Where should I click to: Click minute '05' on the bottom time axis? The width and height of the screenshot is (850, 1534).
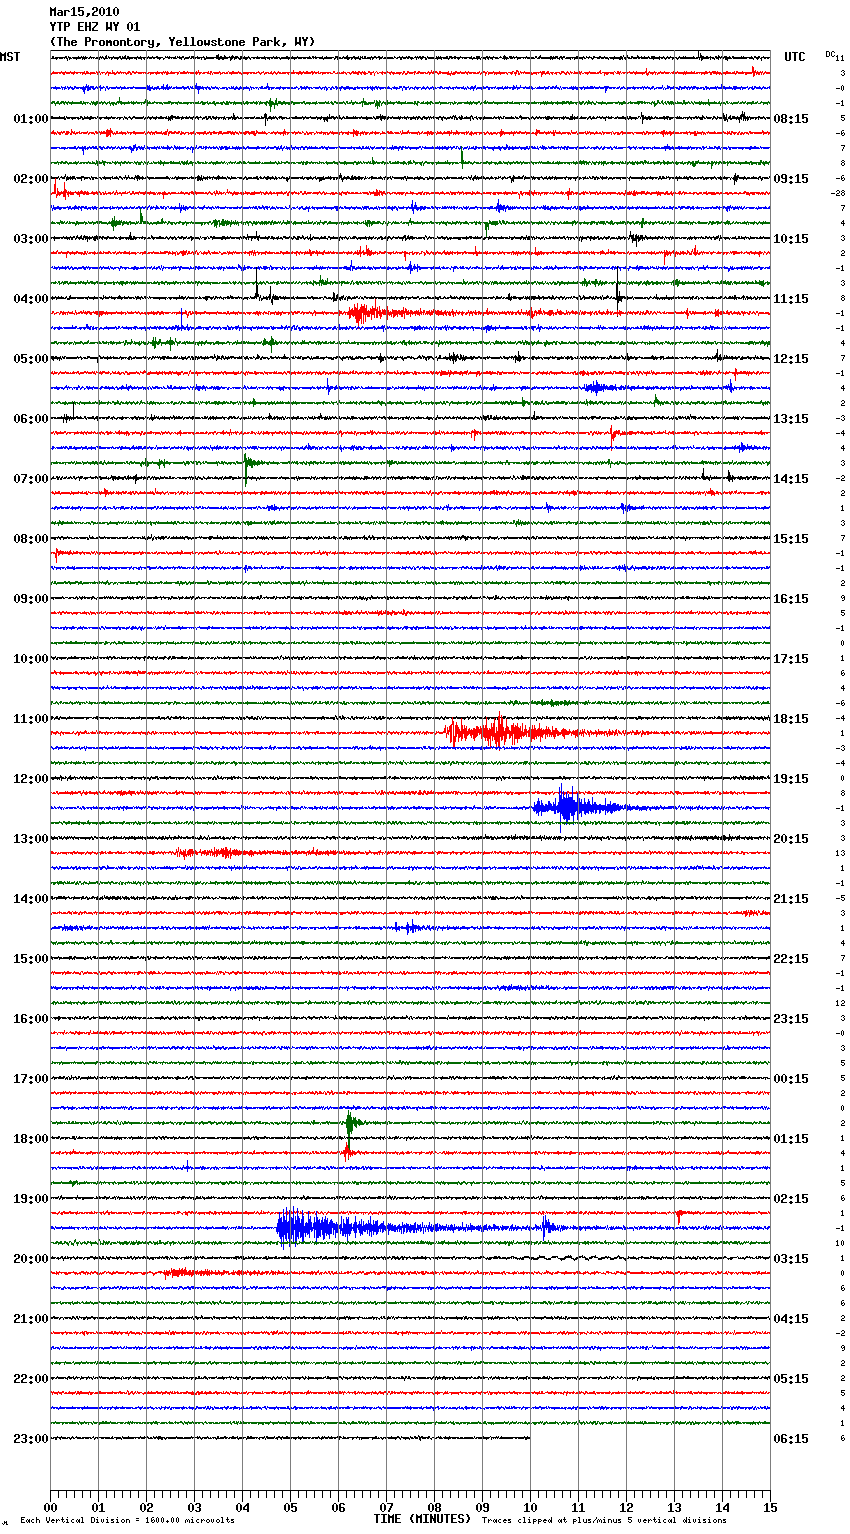(290, 1507)
